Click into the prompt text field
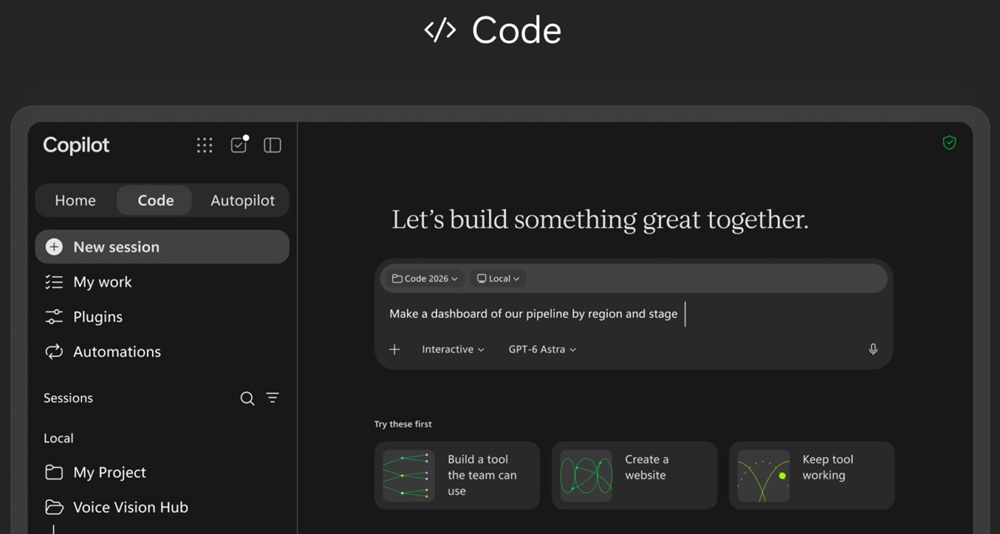Viewport: 1000px width, 534px height. [x=631, y=314]
